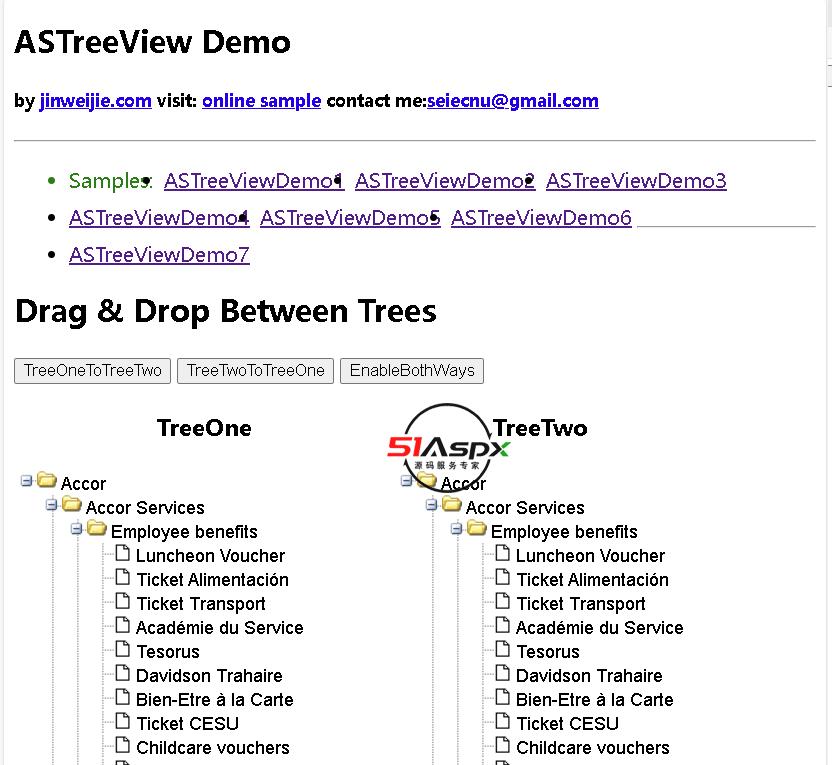Screen dimensions: 832x765
Task: Click the Childcare vouchers file icon in TreeTwo
Action: [502, 745]
